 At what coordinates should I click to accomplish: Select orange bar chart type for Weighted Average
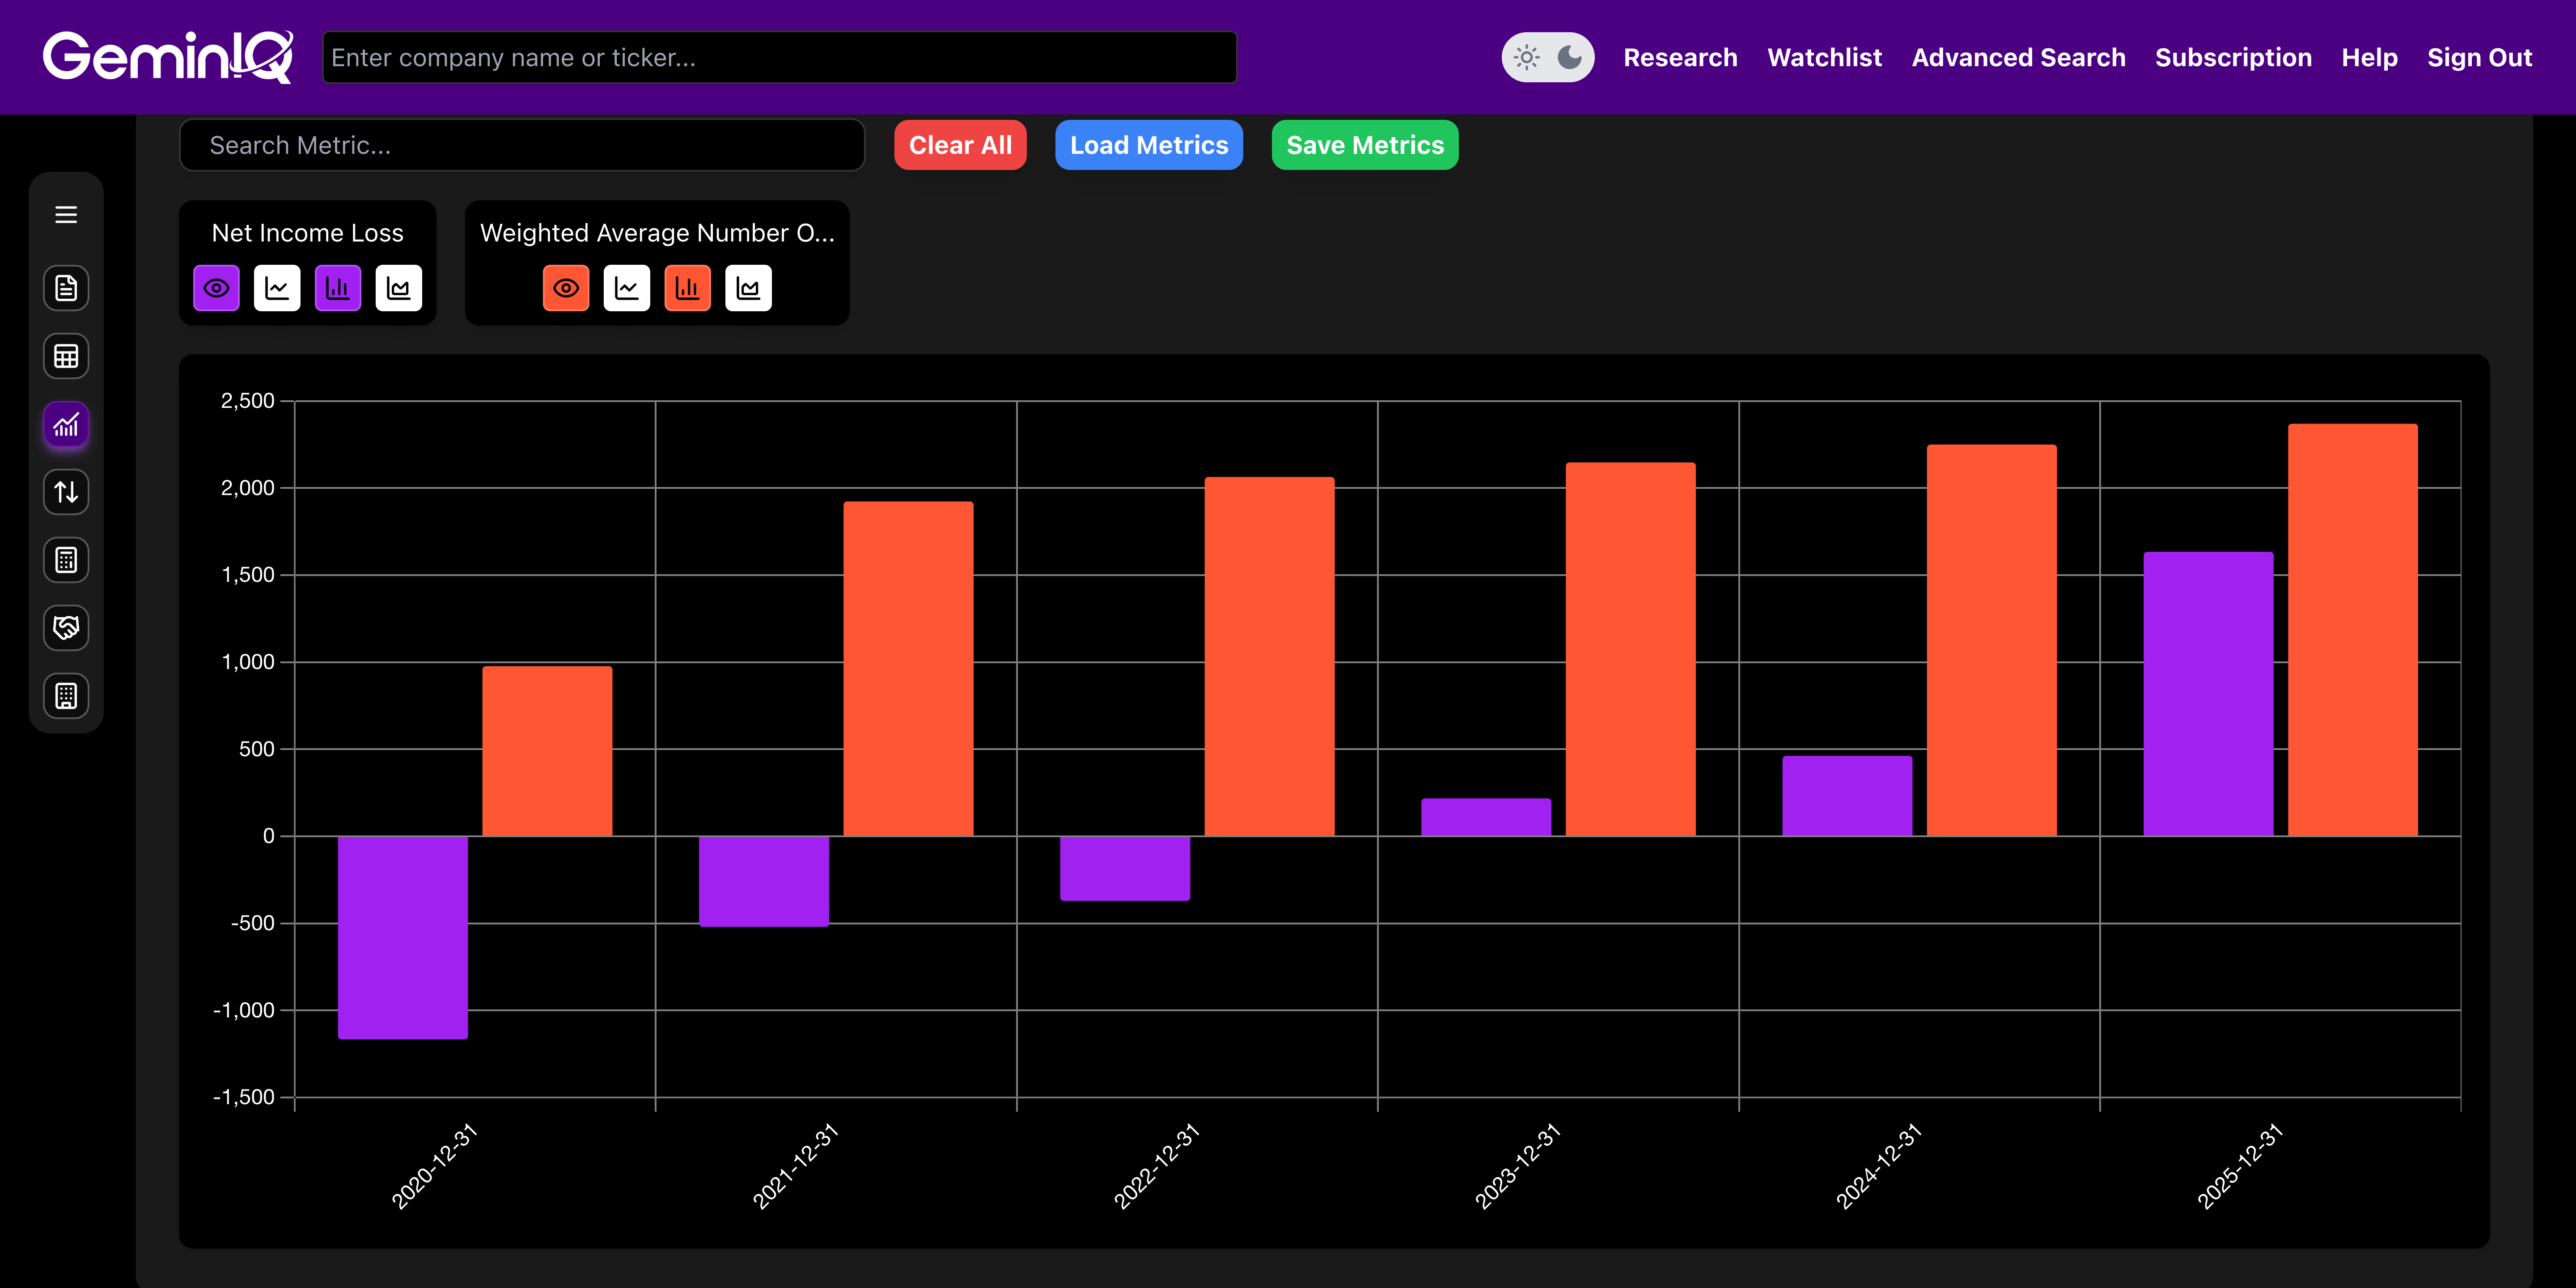click(x=687, y=289)
